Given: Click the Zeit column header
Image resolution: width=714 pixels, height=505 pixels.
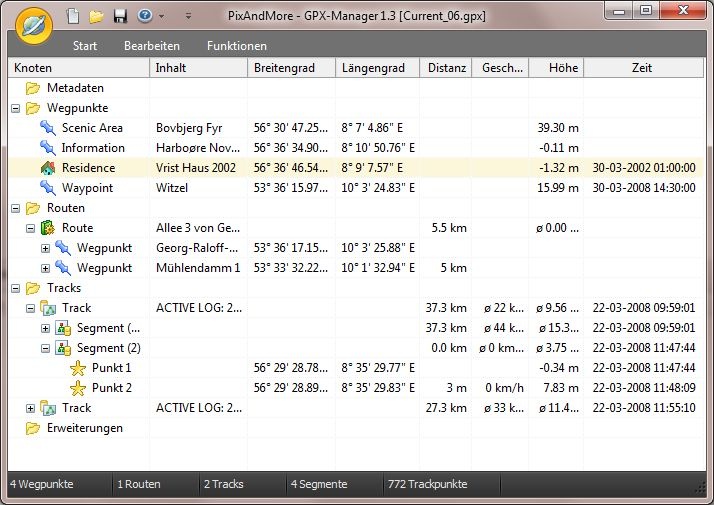Looking at the screenshot, I should (x=642, y=68).
